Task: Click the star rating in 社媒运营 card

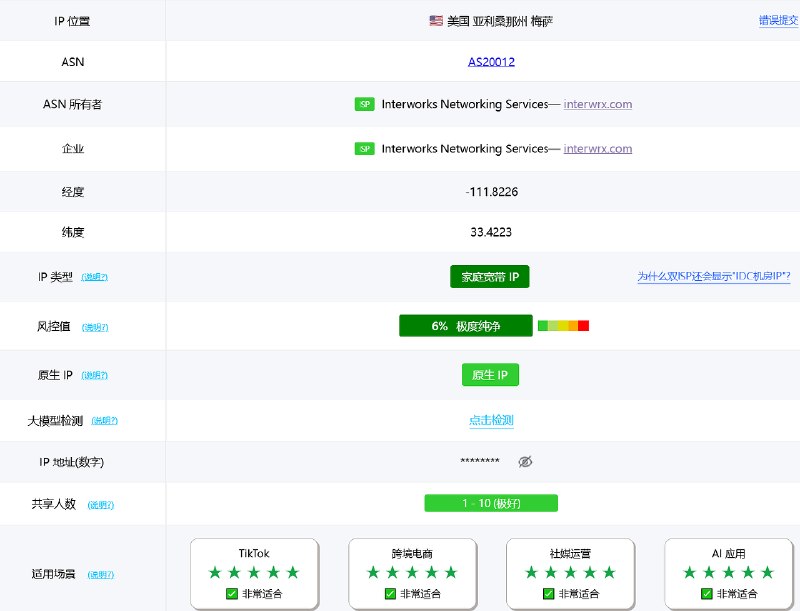Action: pos(570,572)
